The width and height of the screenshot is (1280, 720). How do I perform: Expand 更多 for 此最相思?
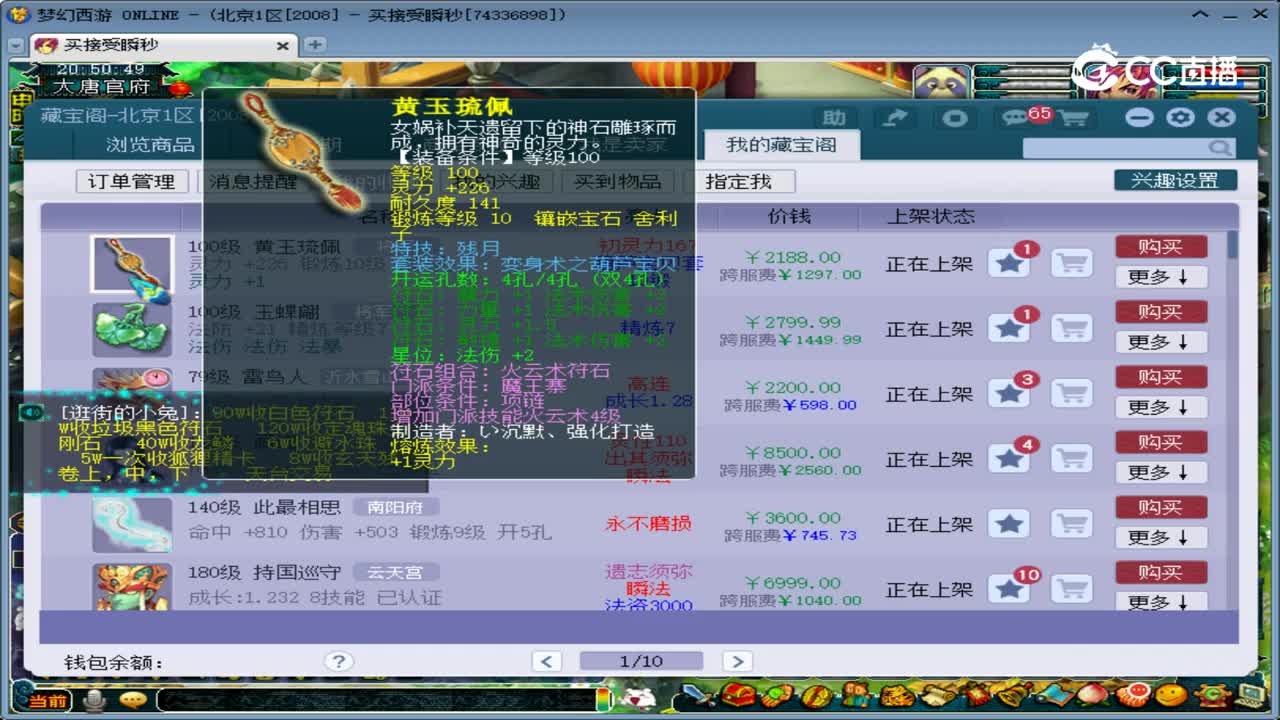(1161, 537)
